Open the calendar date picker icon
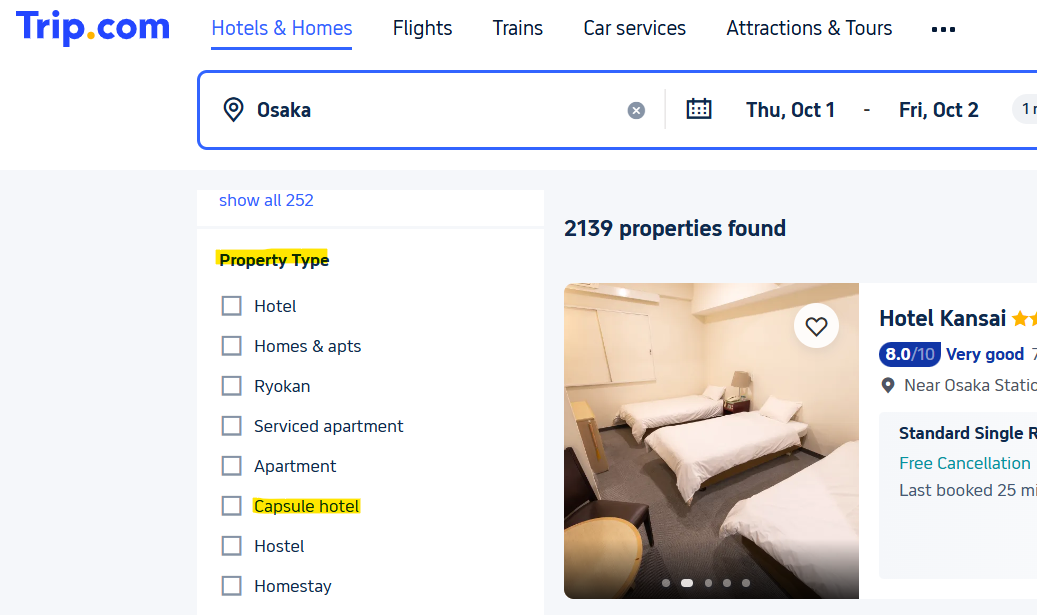 click(699, 109)
